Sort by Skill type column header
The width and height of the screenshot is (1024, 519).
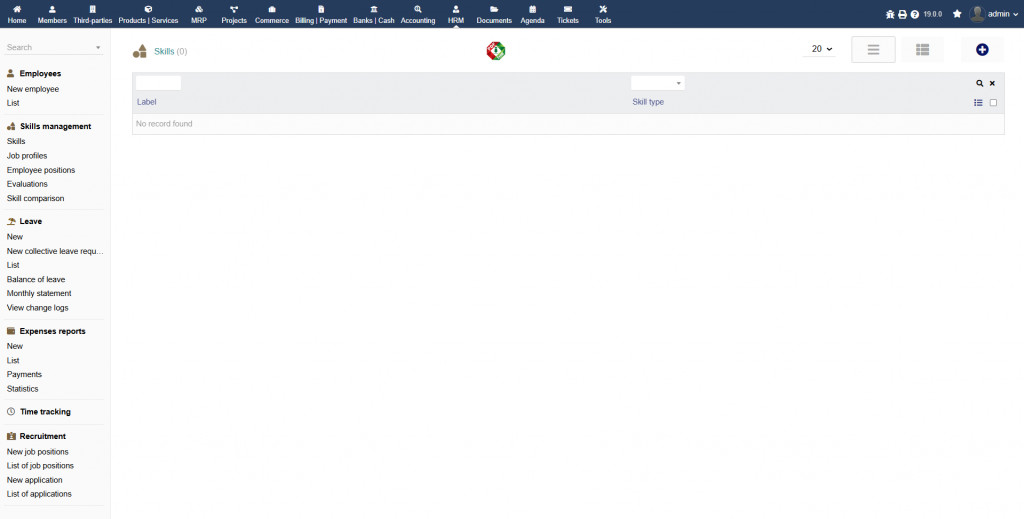click(x=648, y=102)
